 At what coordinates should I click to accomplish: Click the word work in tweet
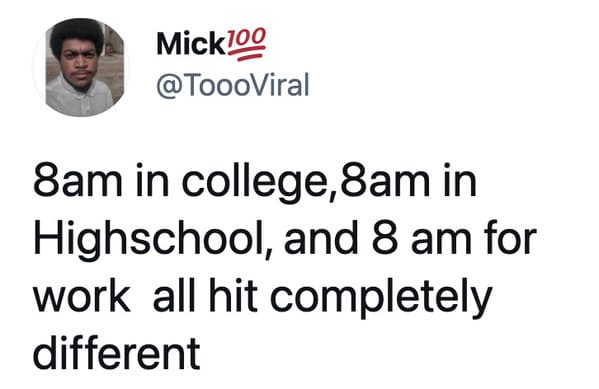(82, 297)
